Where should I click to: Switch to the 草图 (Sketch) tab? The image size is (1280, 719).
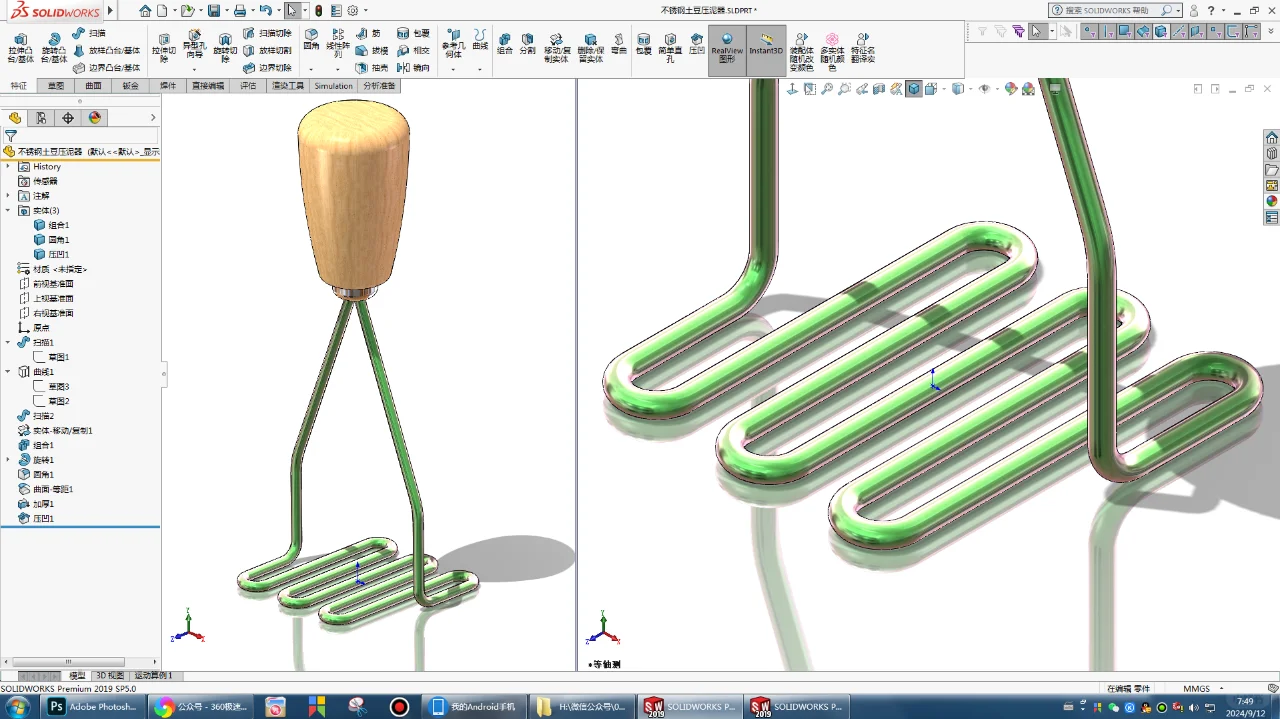[56, 86]
